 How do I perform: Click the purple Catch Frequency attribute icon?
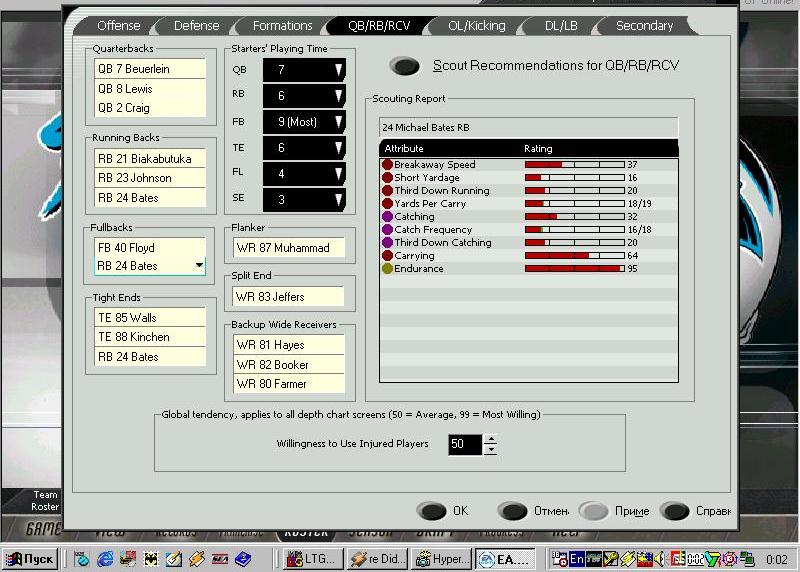[387, 229]
